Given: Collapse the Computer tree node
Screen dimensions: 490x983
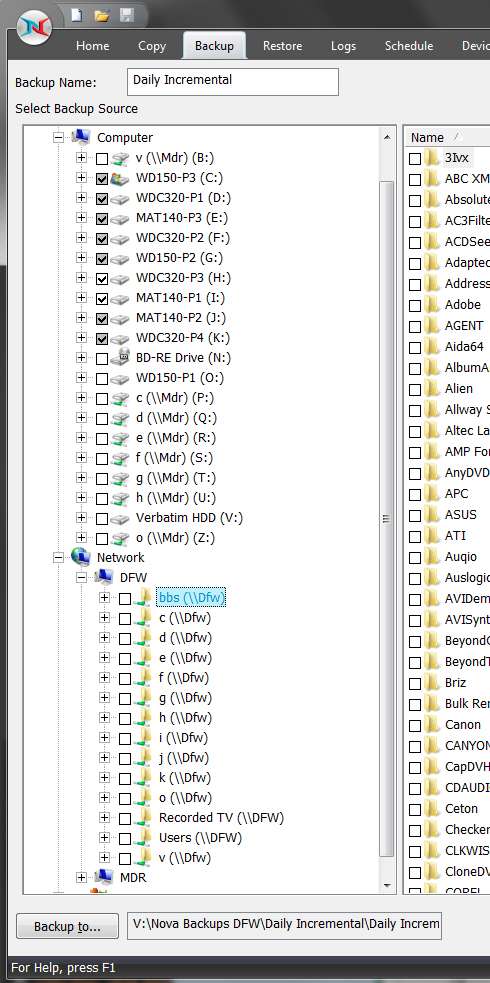Looking at the screenshot, I should (x=59, y=138).
